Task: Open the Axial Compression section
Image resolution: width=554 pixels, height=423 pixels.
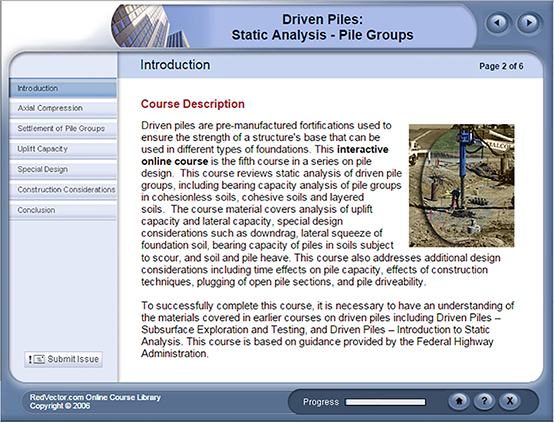Action: [x=63, y=108]
